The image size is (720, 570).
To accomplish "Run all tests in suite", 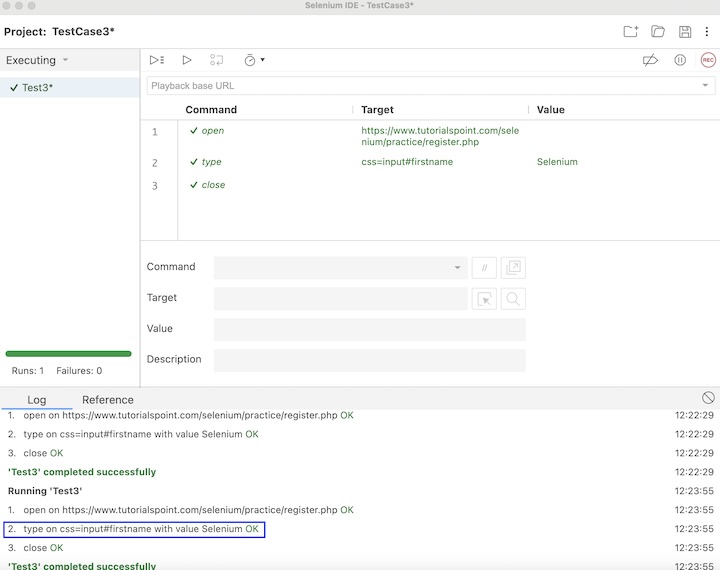I will coord(157,60).
